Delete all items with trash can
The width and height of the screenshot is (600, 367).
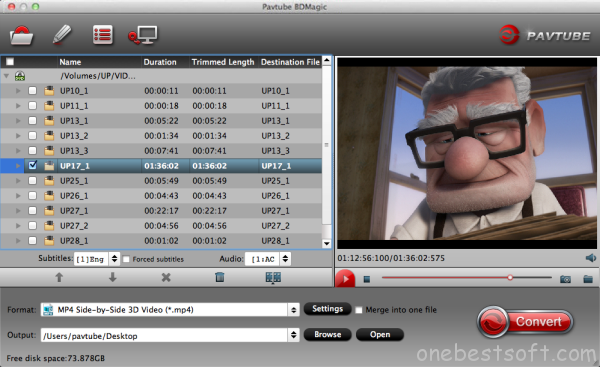point(220,277)
